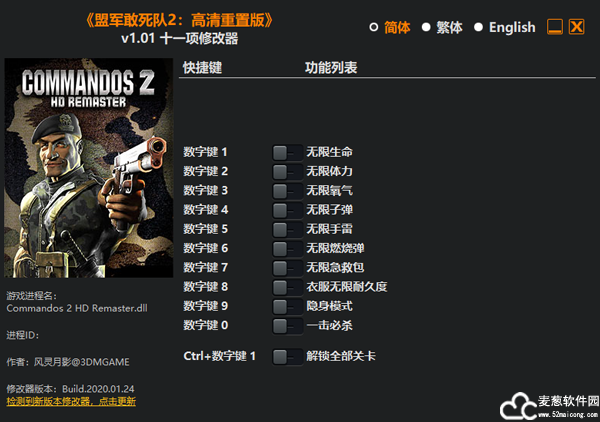The width and height of the screenshot is (600, 422).
Task: Open the 检测到新版本修改器 update link
Action: pos(71,401)
